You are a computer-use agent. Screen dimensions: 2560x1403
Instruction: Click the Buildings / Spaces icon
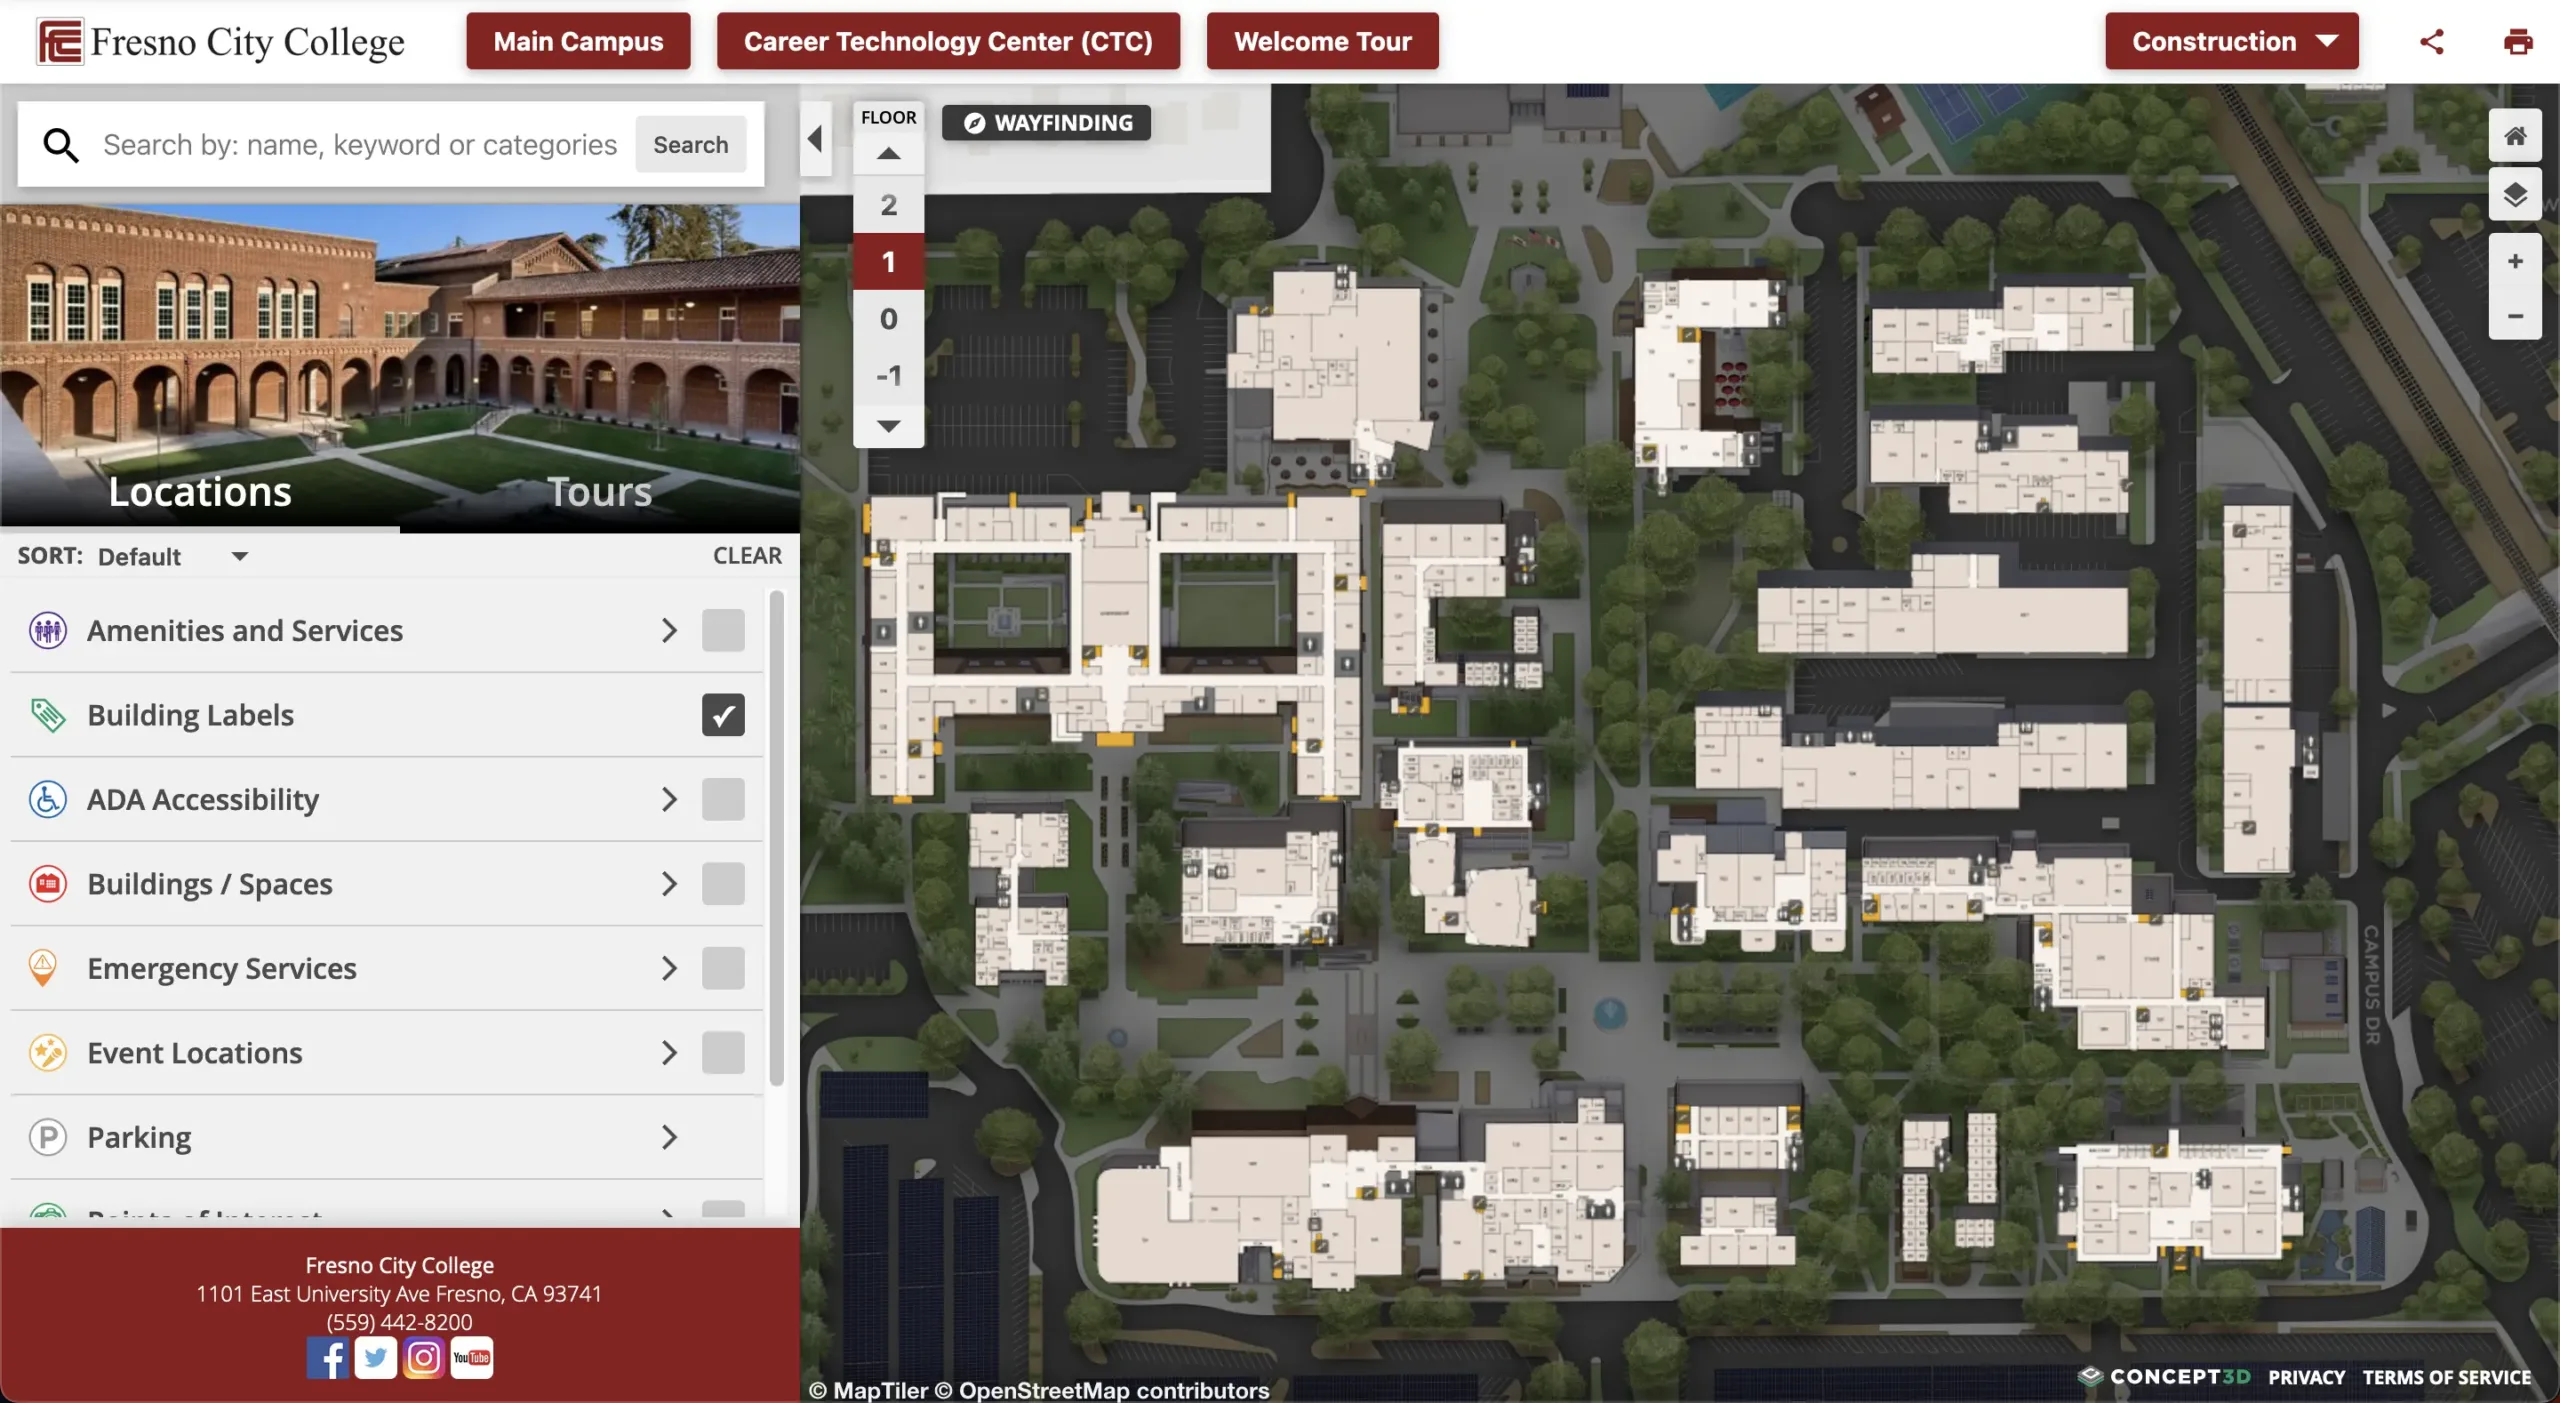pos(48,884)
